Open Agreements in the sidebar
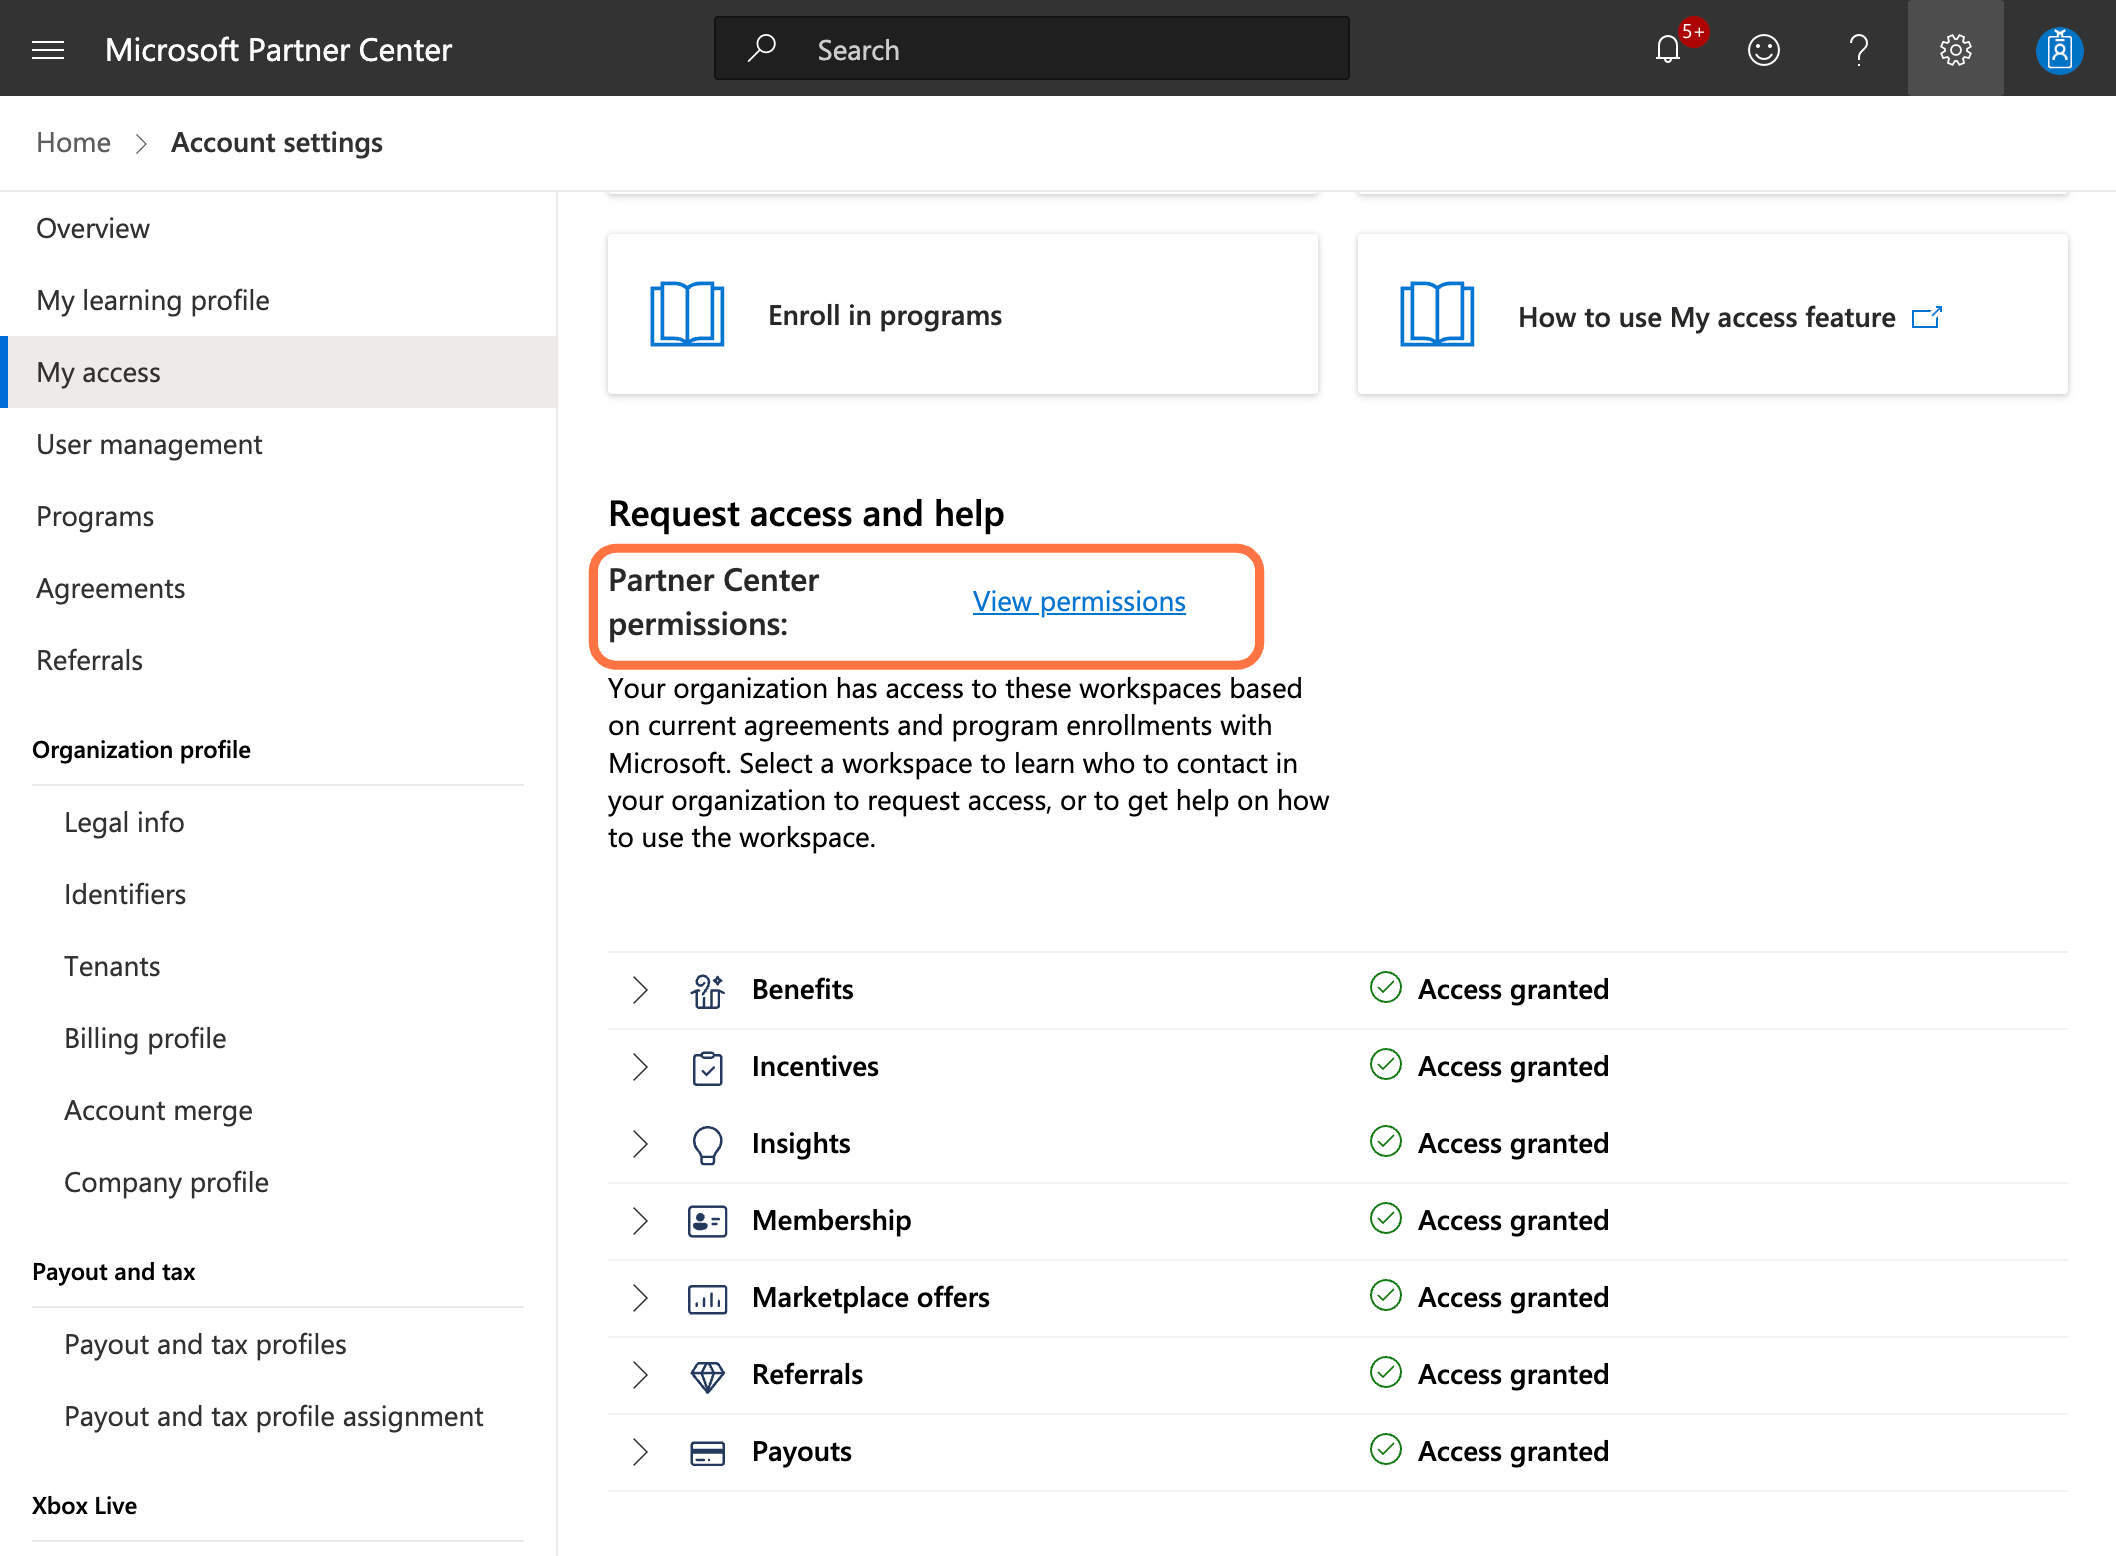 [278, 588]
